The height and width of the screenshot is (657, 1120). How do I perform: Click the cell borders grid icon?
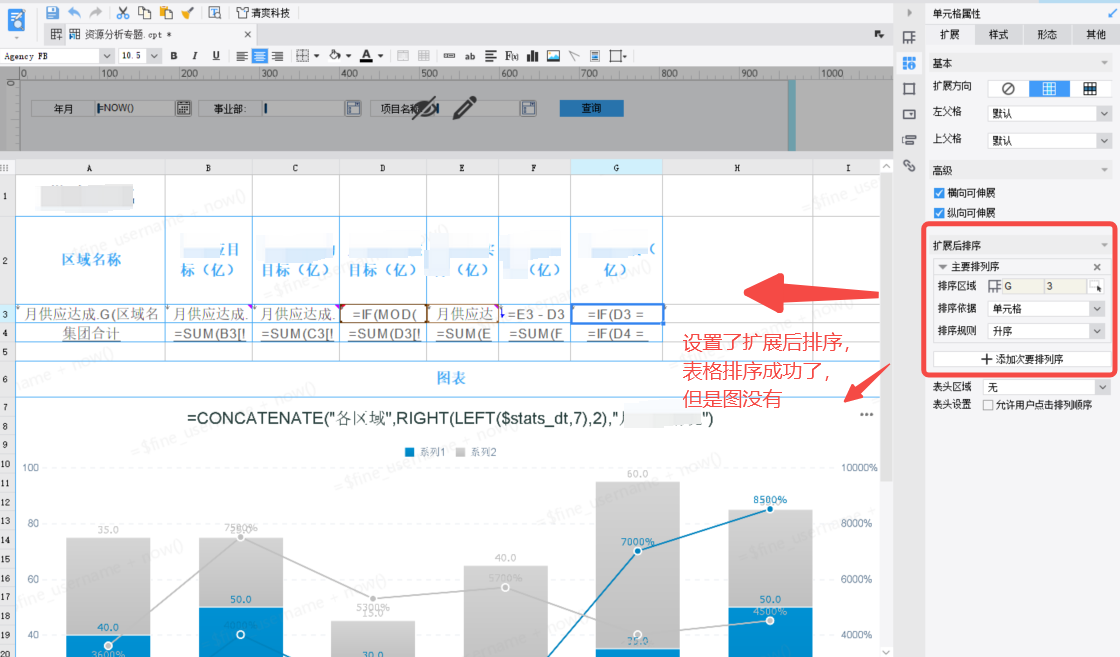point(303,56)
